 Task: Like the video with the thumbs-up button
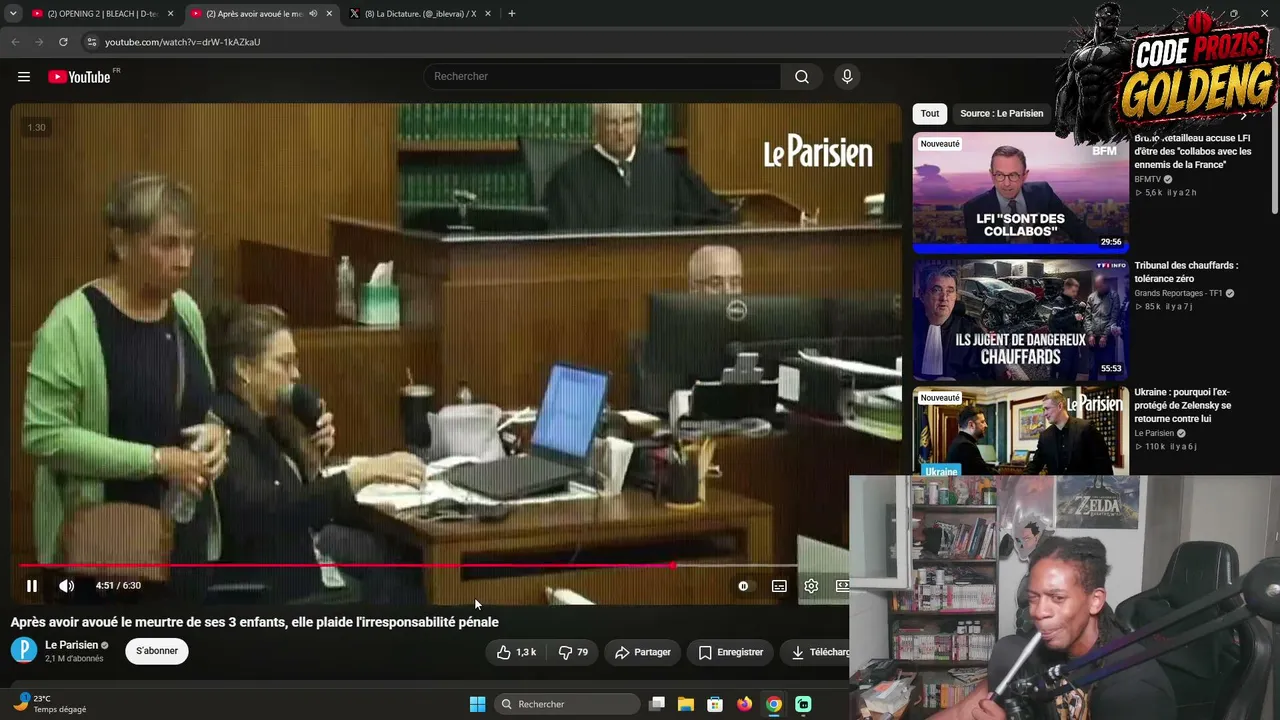(x=516, y=652)
